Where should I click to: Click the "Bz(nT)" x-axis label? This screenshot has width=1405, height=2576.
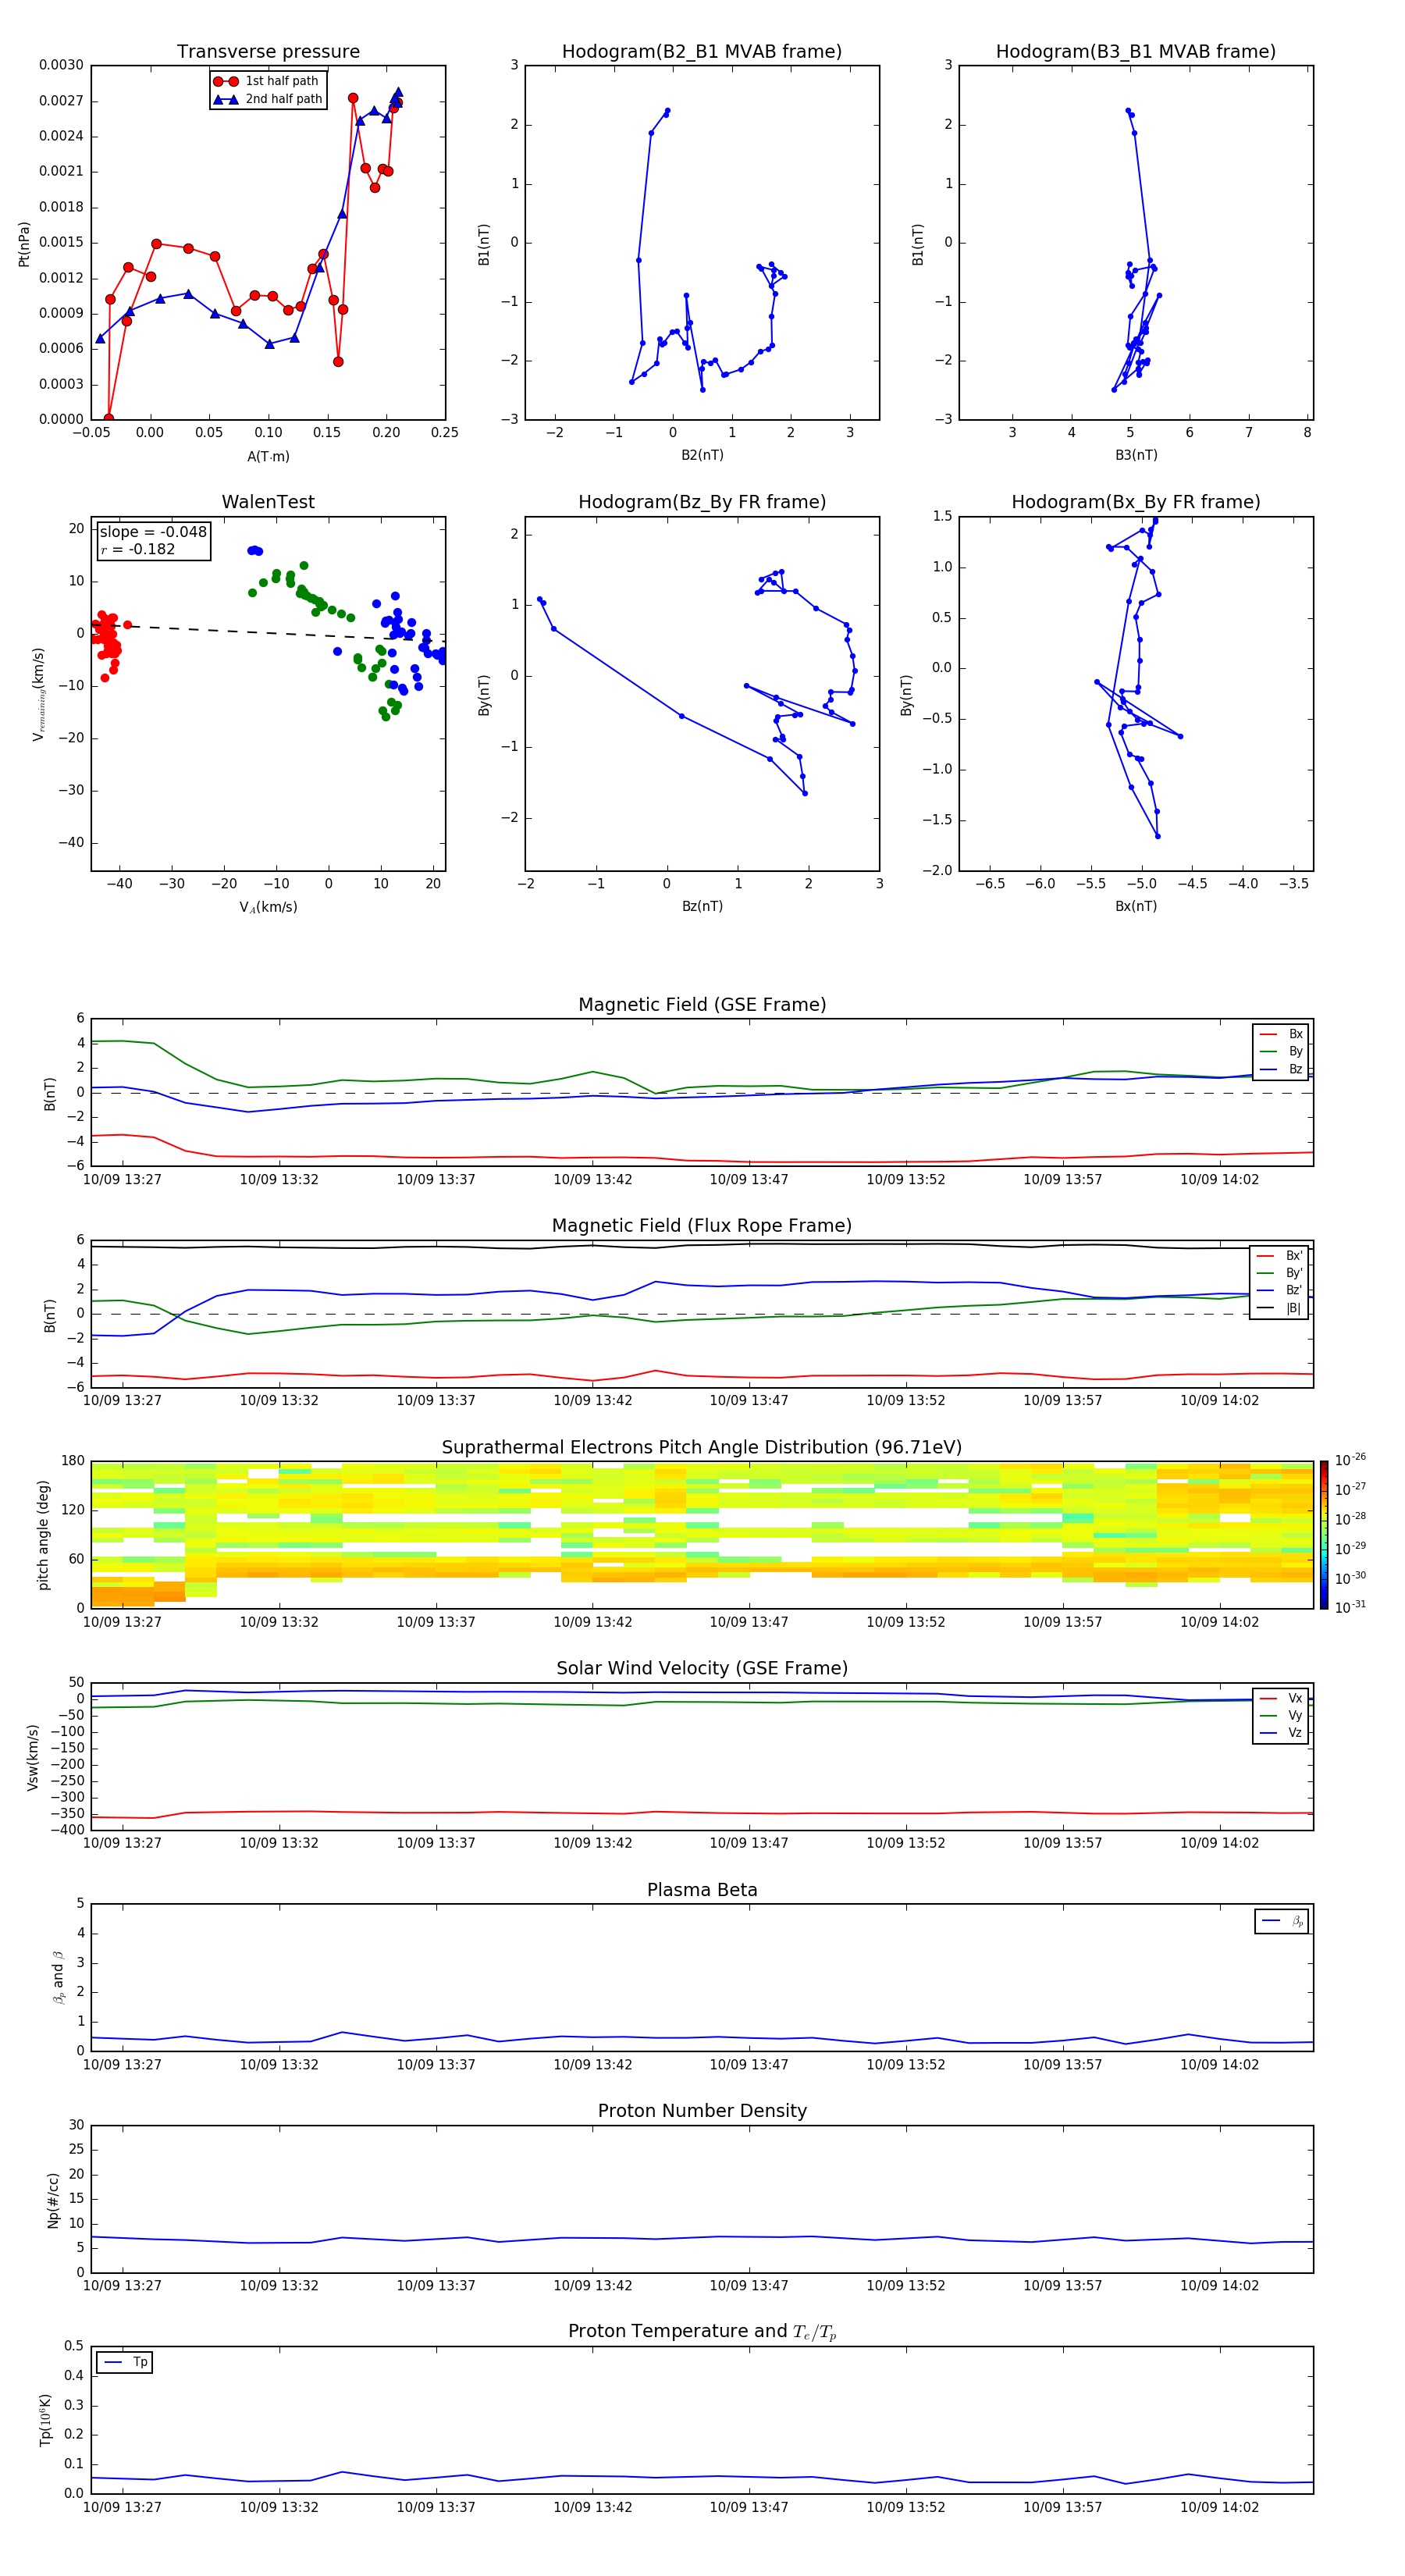[702, 906]
